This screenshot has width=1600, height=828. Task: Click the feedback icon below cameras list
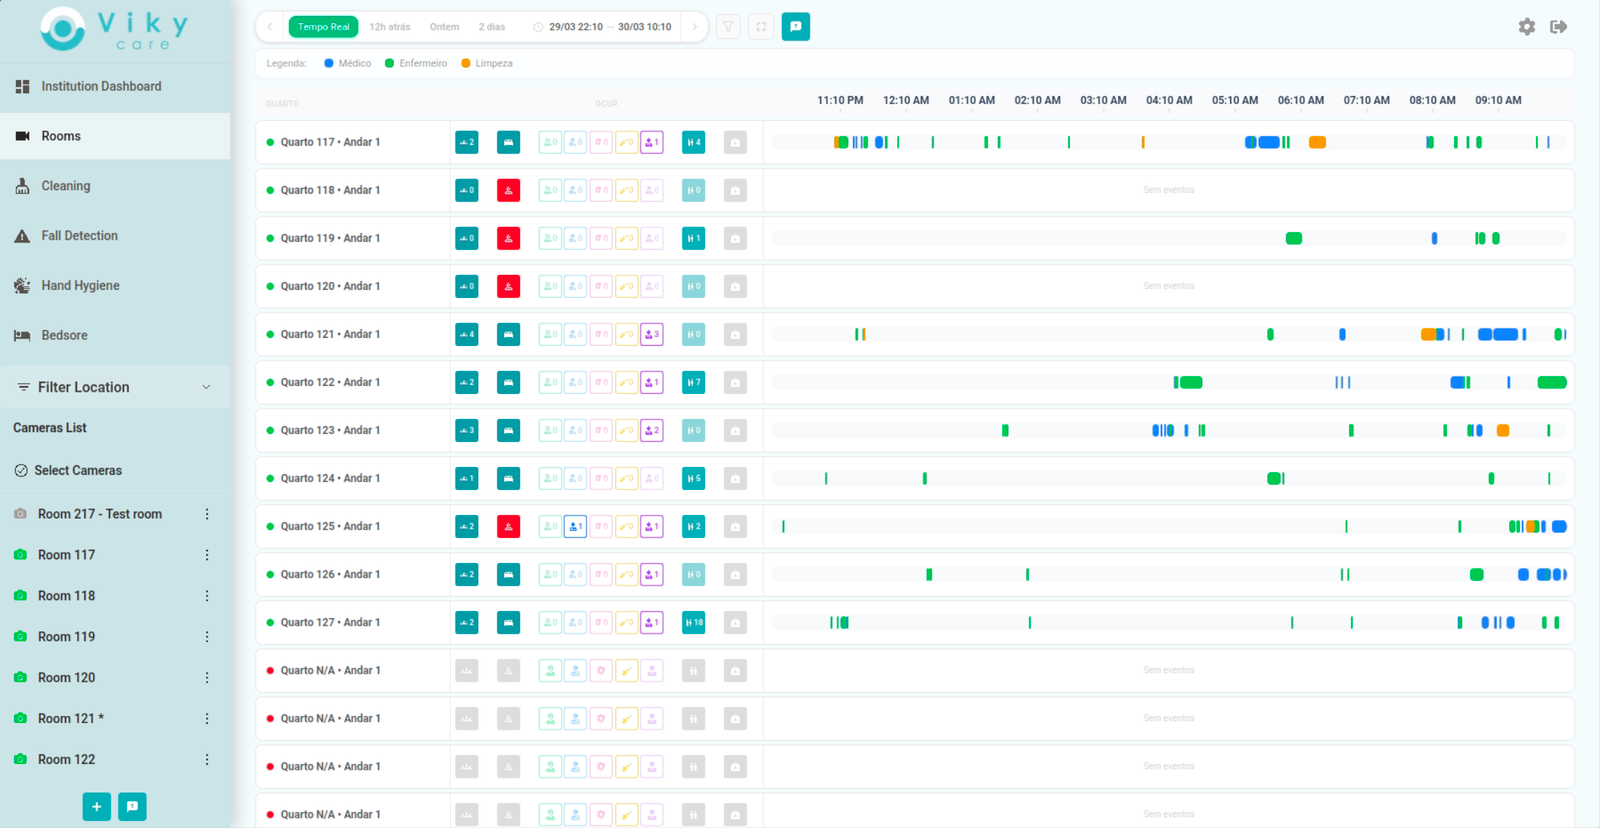[132, 807]
